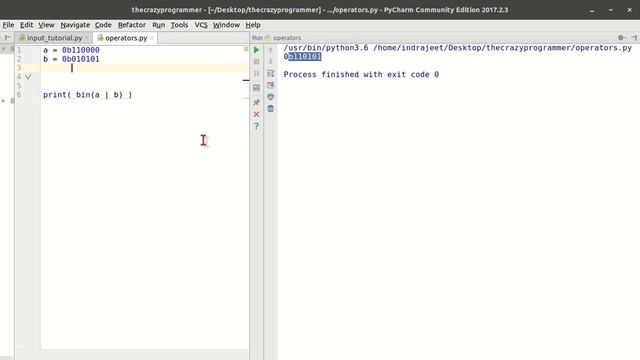Select the operators.py editor tab
This screenshot has width=640, height=360.
pos(126,38)
